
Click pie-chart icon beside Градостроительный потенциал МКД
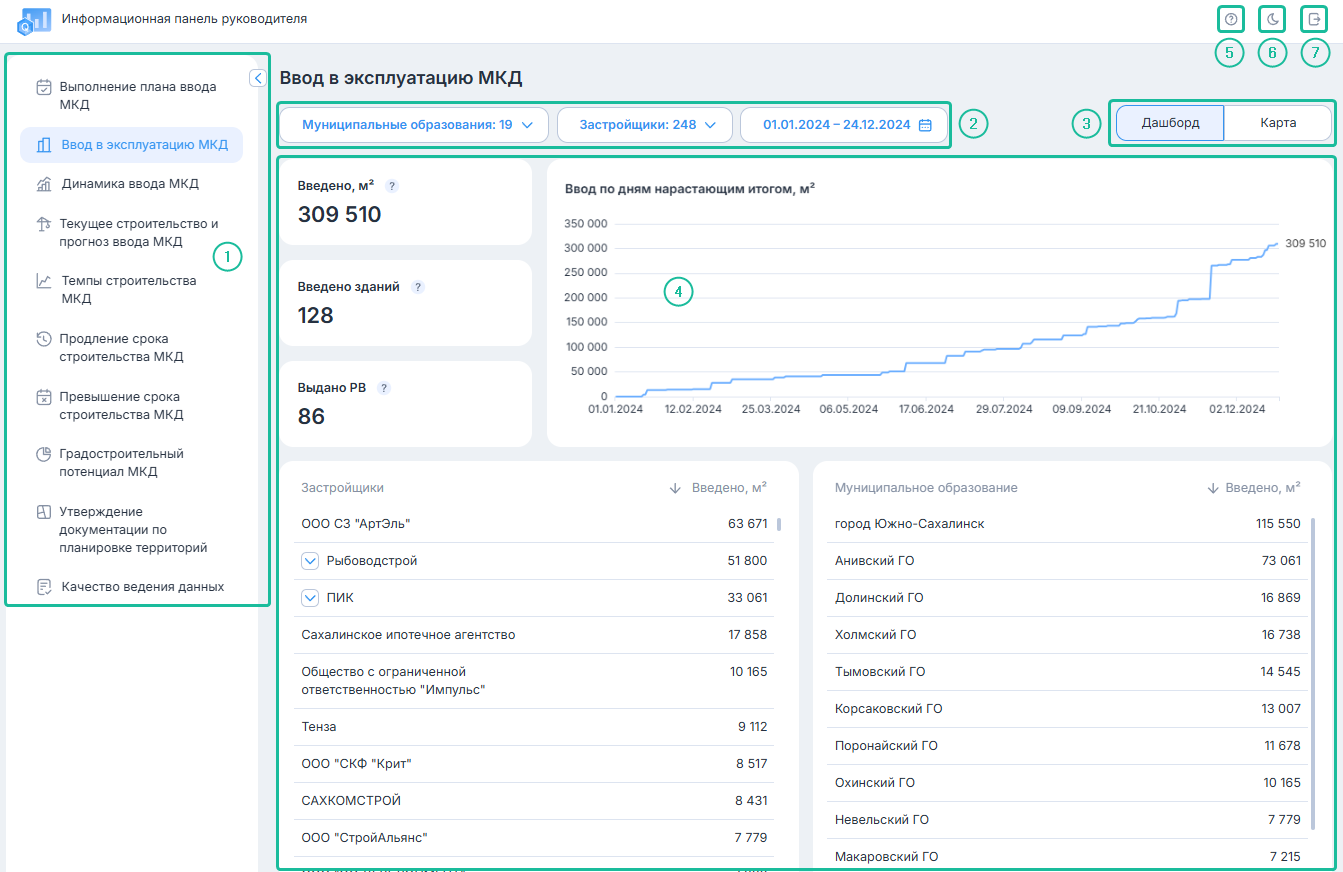[x=44, y=454]
